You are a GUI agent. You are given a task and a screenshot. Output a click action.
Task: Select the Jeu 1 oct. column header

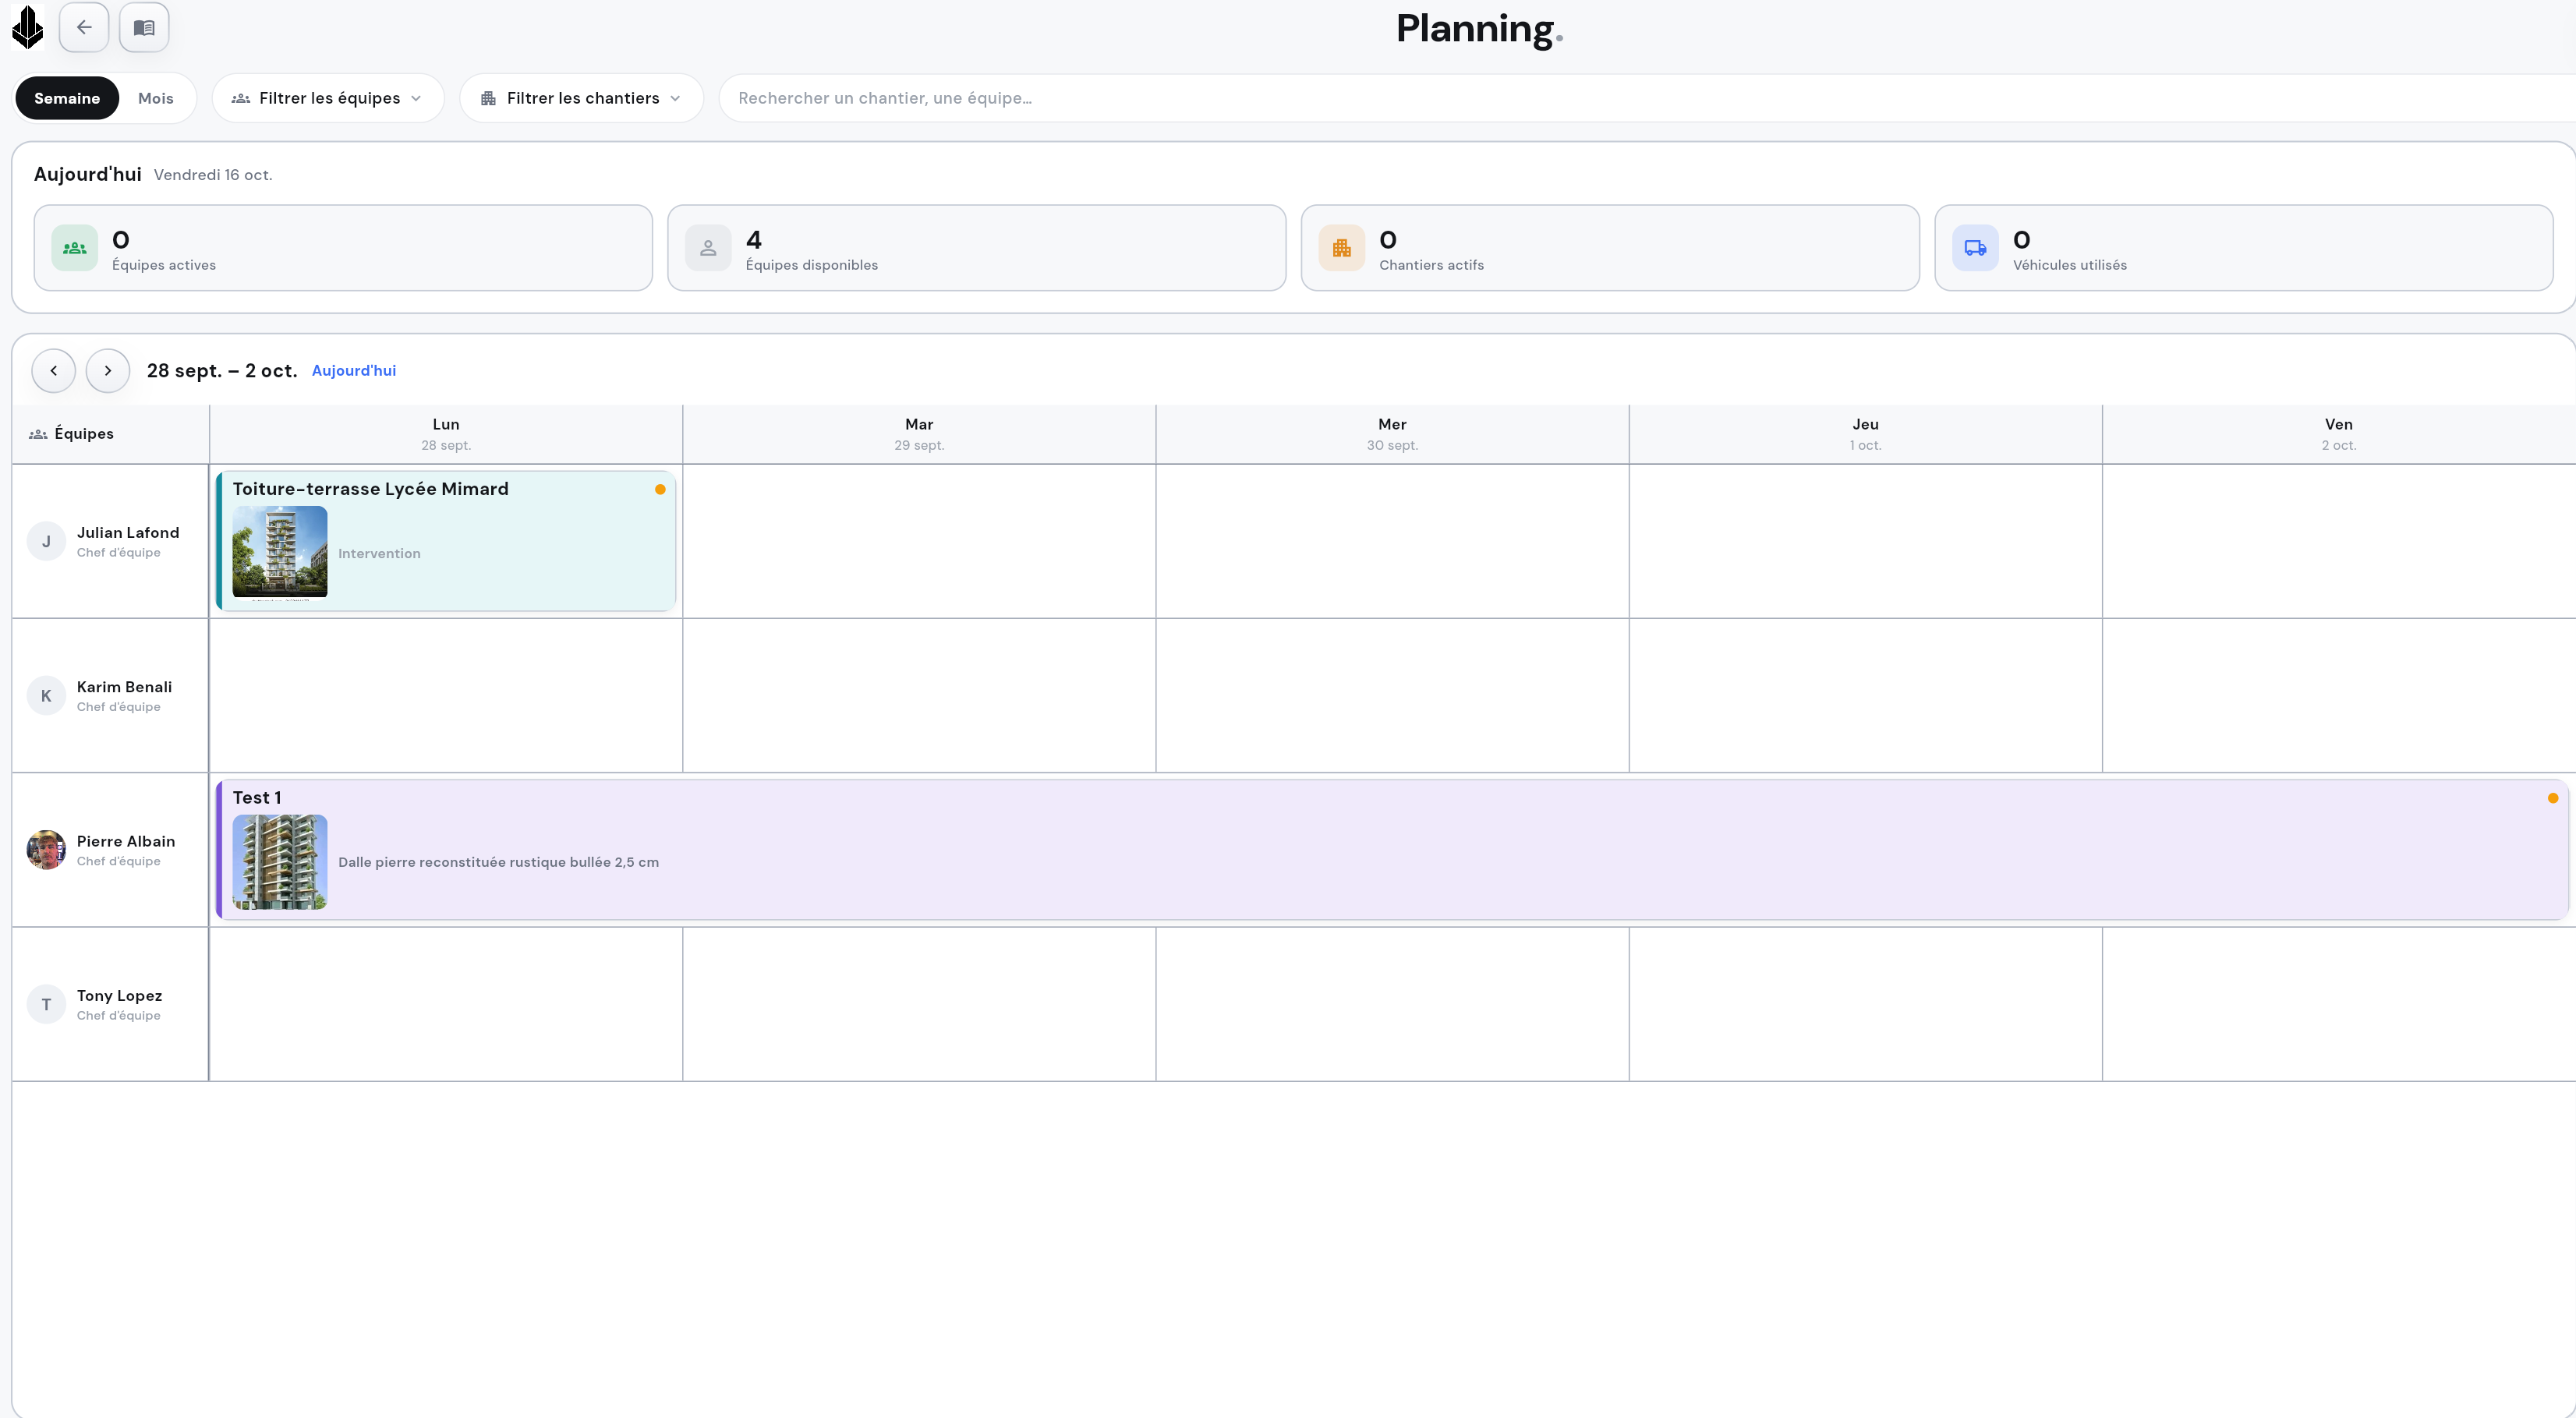1865,434
